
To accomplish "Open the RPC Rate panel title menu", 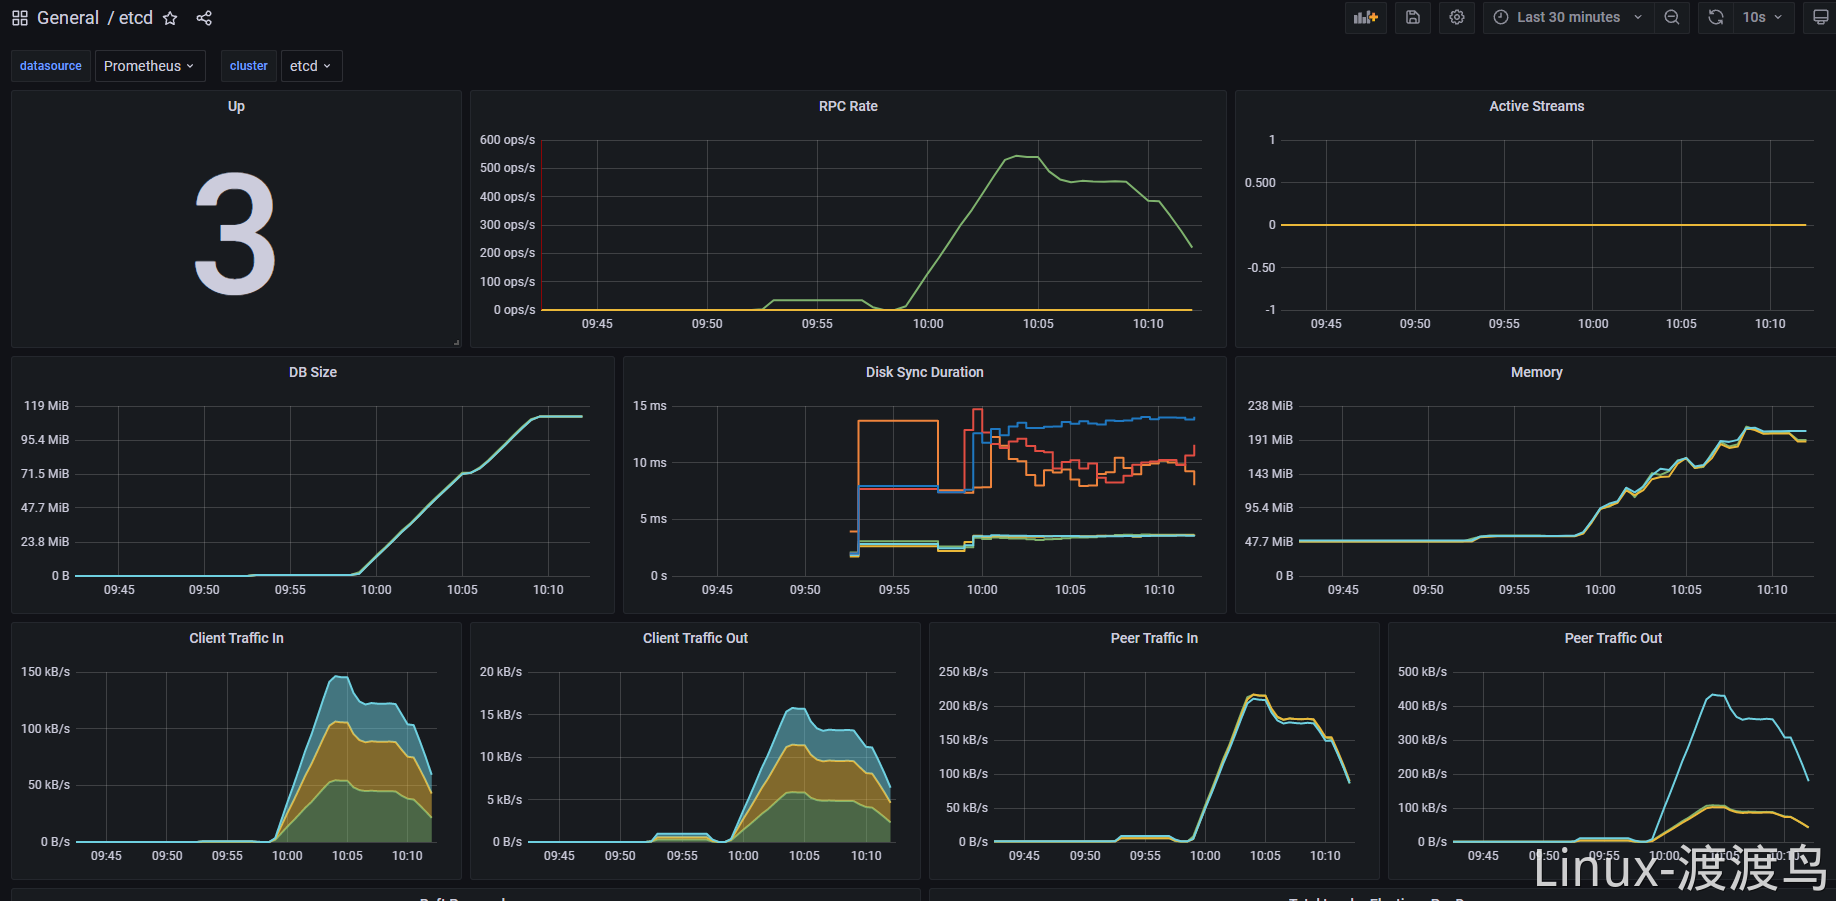I will pos(848,106).
